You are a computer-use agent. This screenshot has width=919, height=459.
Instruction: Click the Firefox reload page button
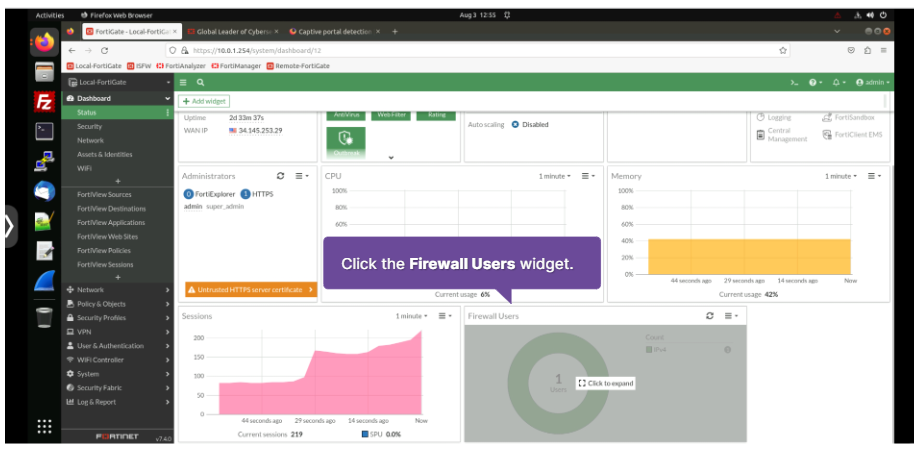pos(104,51)
